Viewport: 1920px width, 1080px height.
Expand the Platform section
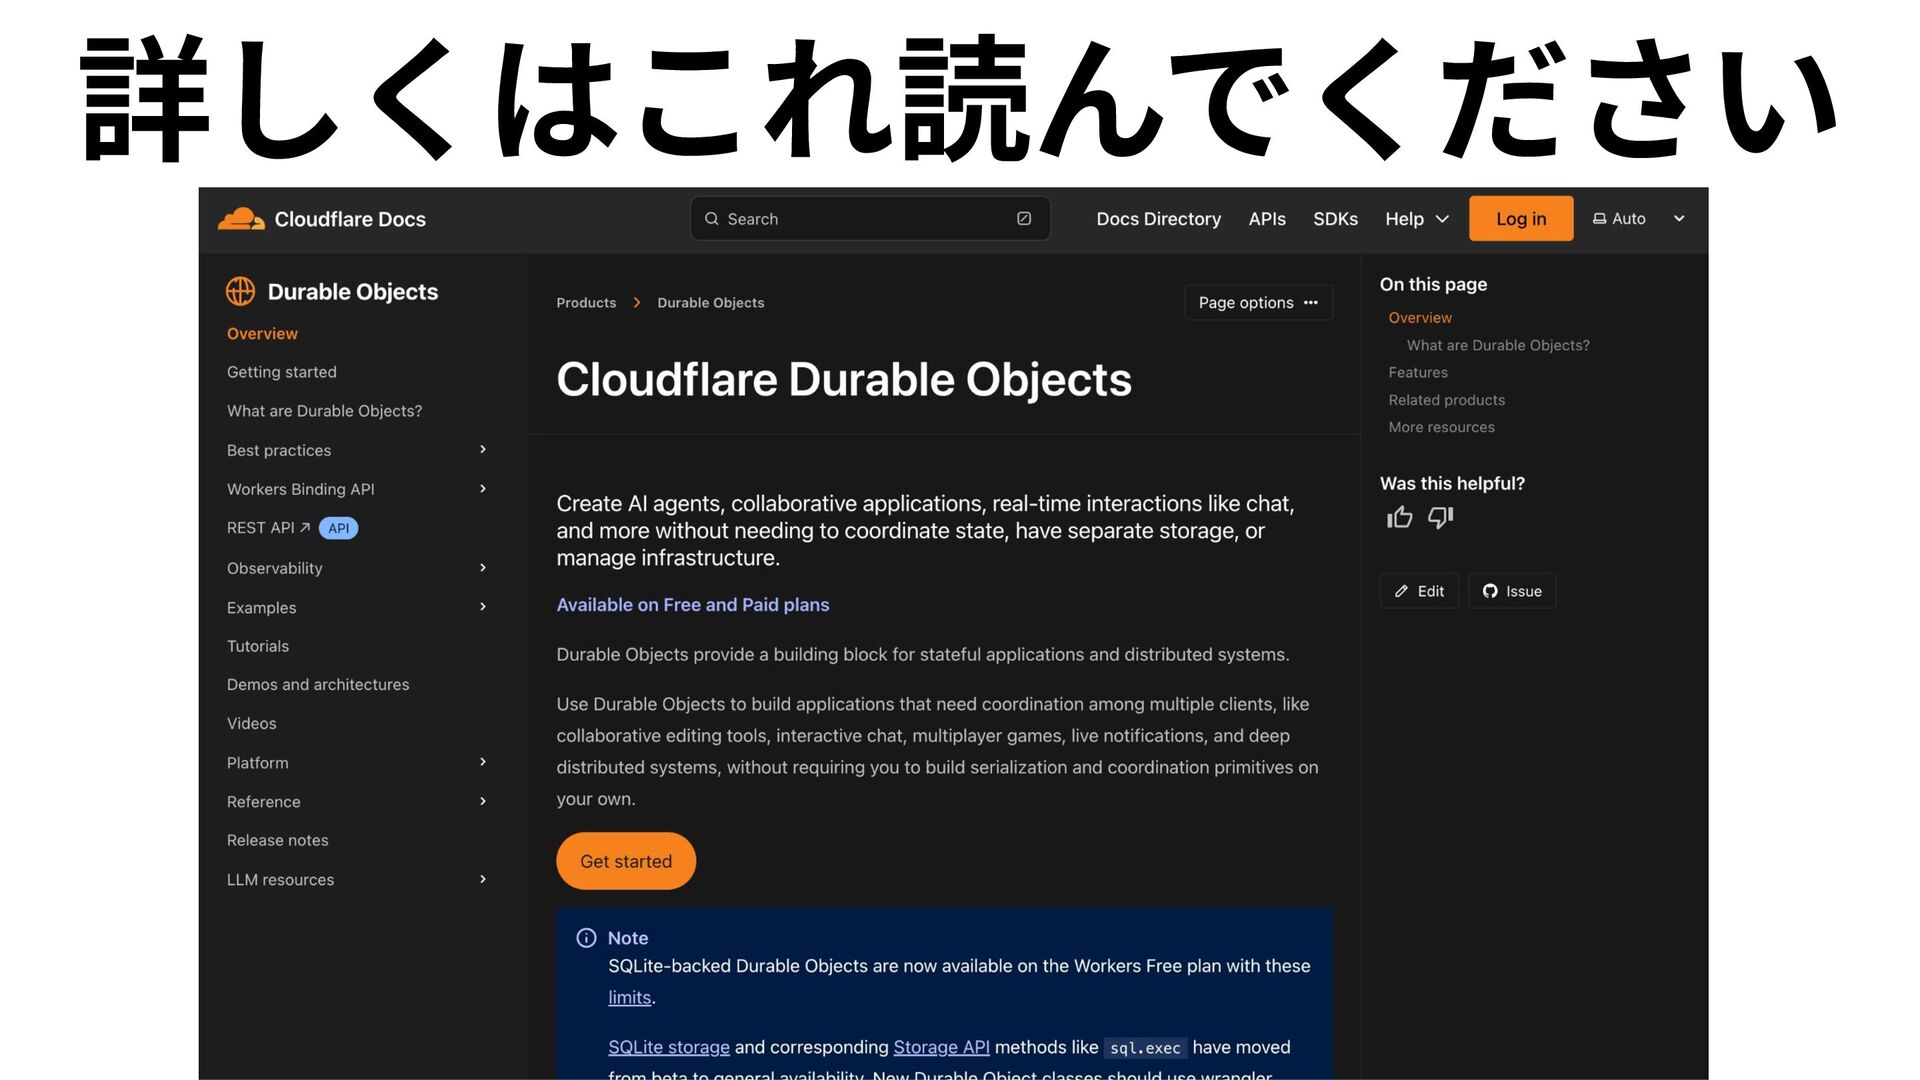coord(483,762)
